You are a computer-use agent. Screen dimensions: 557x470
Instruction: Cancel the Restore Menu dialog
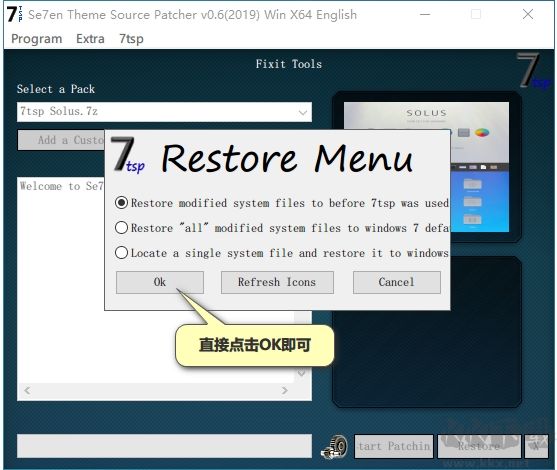397,282
